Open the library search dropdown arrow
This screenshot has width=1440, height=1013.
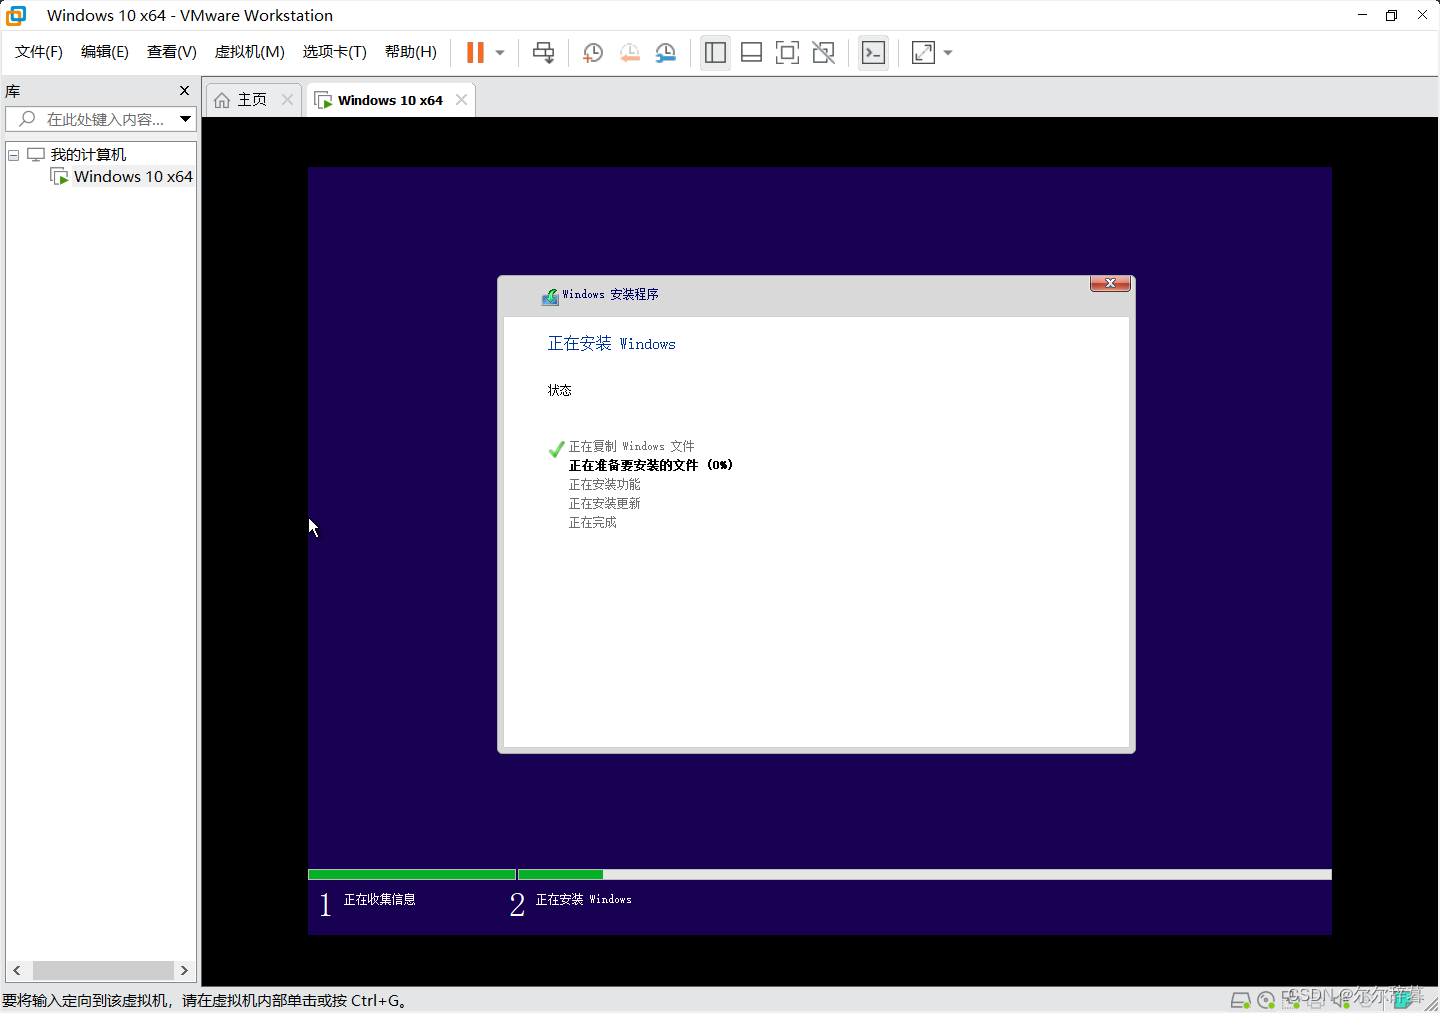[x=186, y=119]
